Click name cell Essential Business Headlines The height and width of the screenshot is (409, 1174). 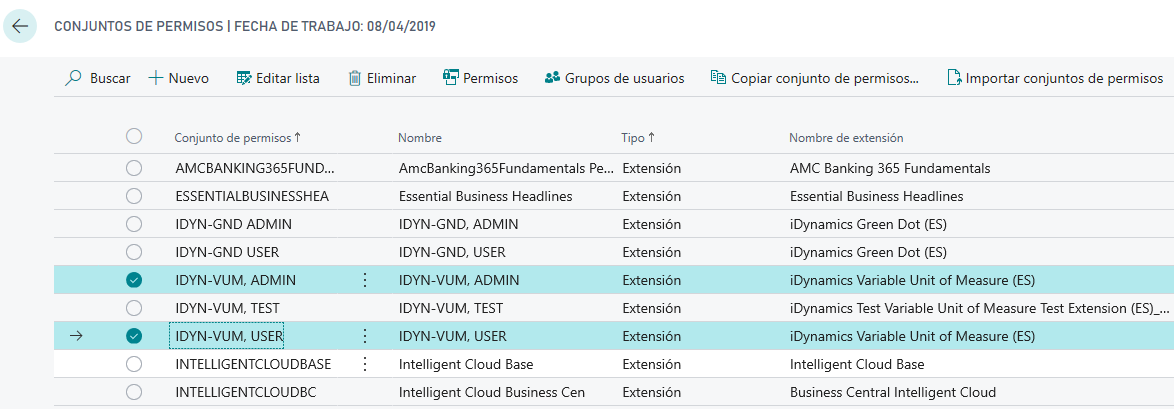pos(485,196)
